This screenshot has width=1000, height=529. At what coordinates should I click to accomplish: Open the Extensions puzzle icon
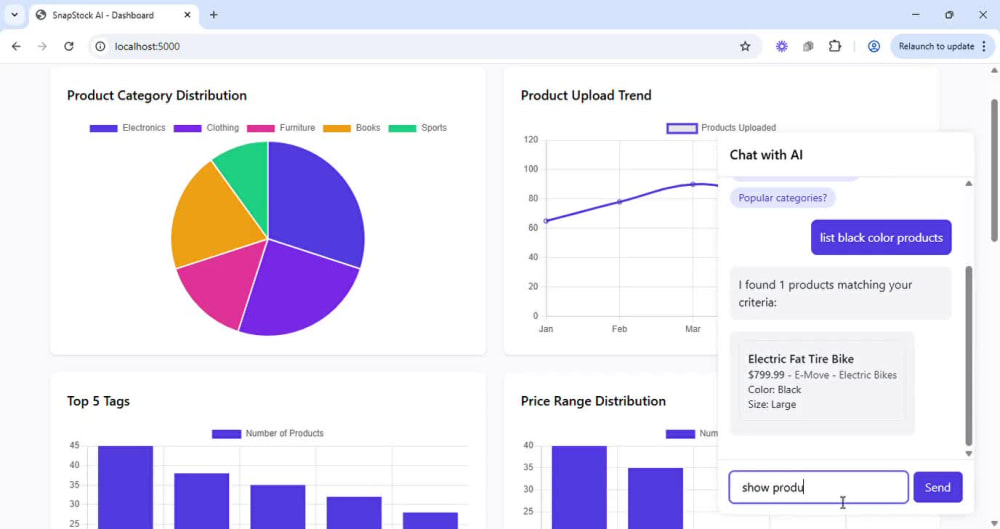(835, 46)
